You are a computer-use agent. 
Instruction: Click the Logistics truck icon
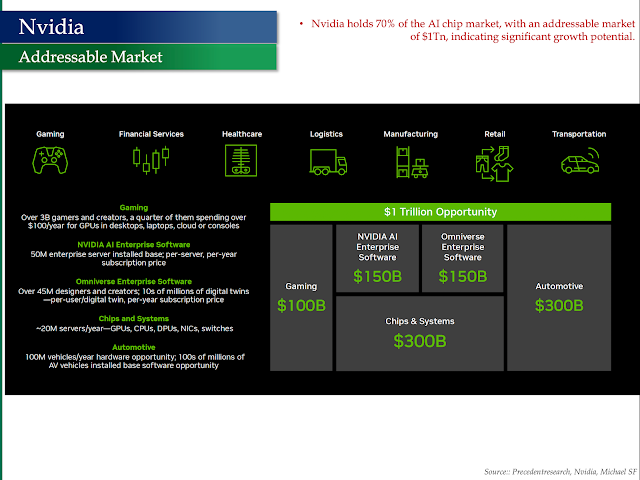[328, 162]
